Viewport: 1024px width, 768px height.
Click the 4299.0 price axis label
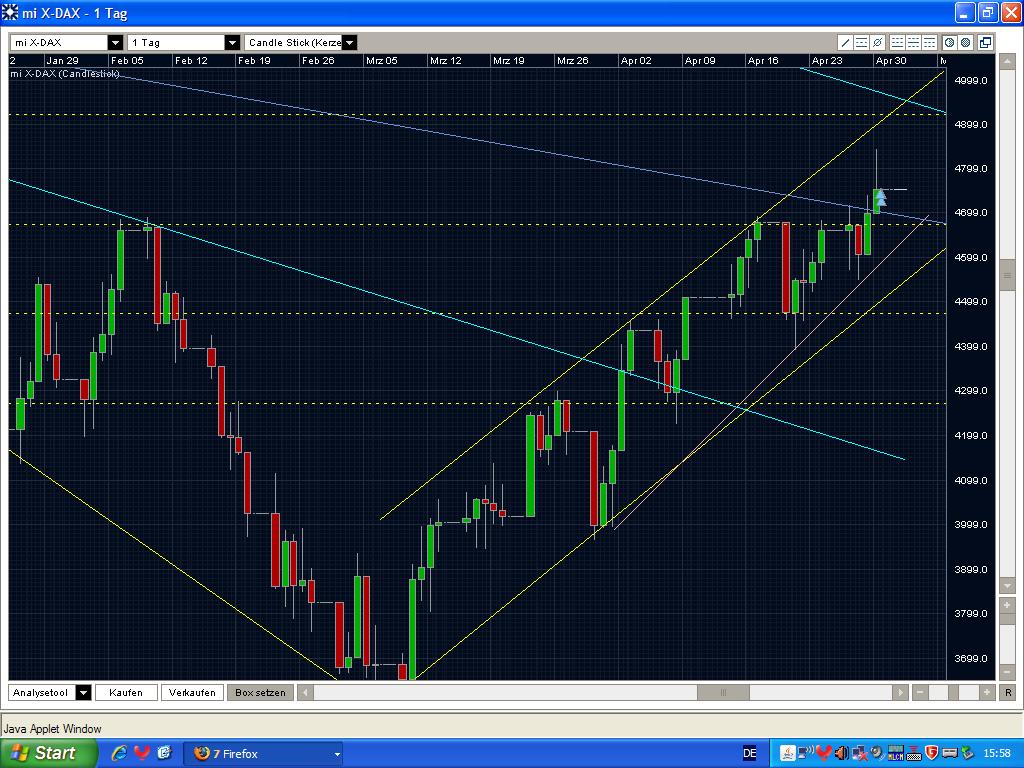click(971, 391)
